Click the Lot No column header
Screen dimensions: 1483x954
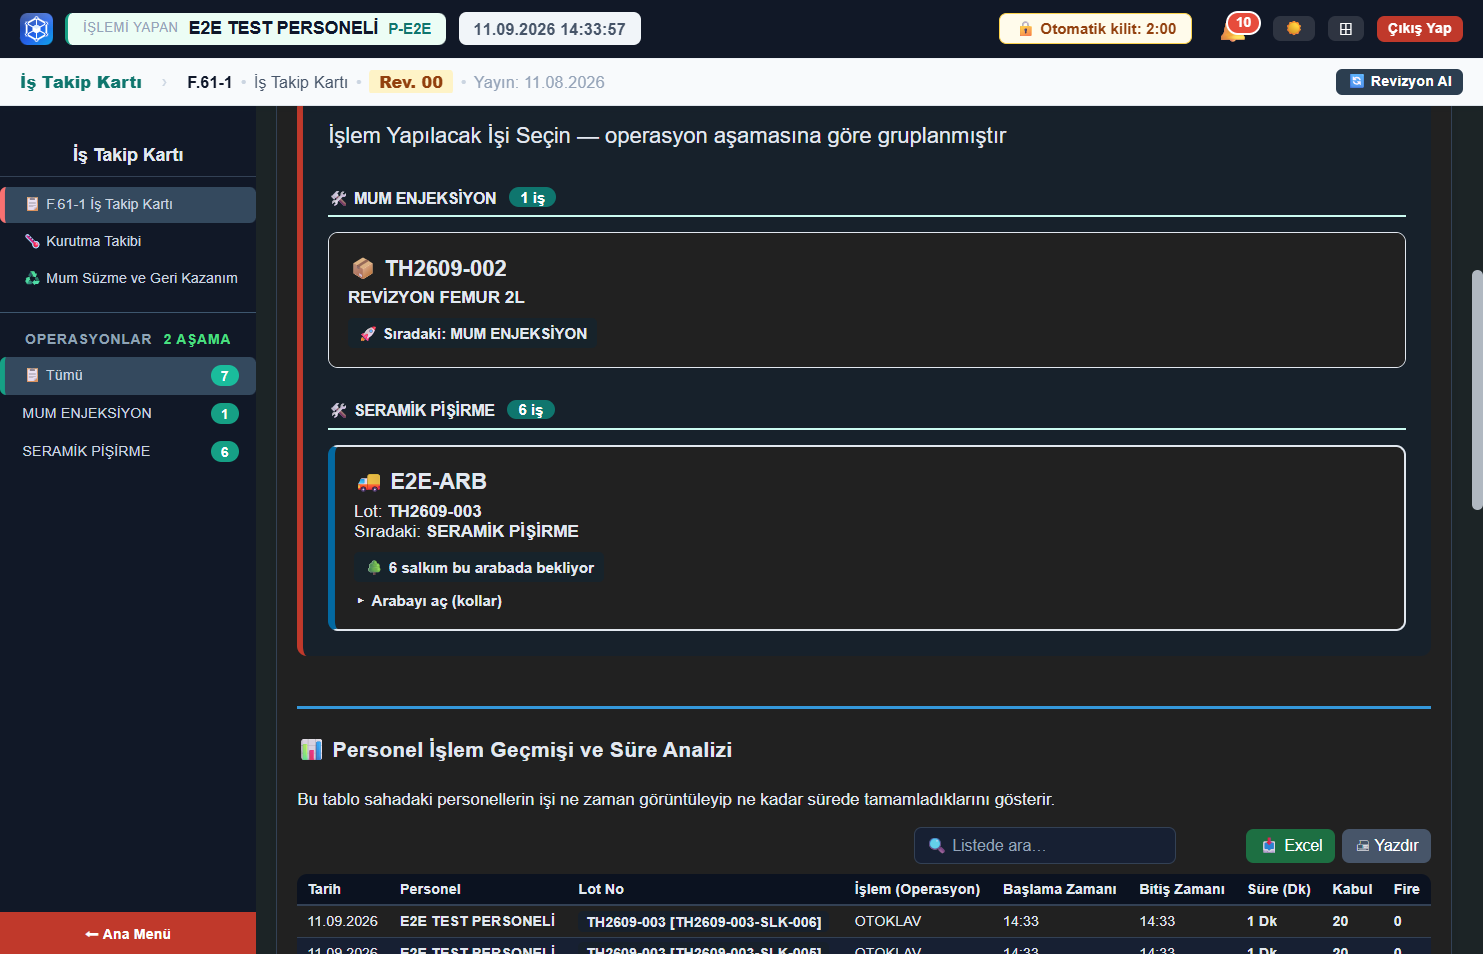point(601,889)
